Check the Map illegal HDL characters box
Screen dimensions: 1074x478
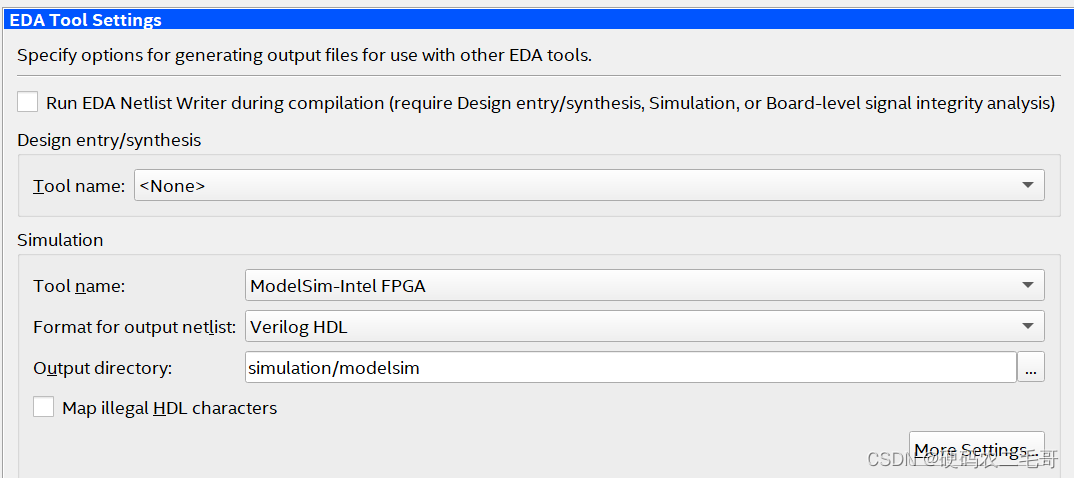coord(44,408)
